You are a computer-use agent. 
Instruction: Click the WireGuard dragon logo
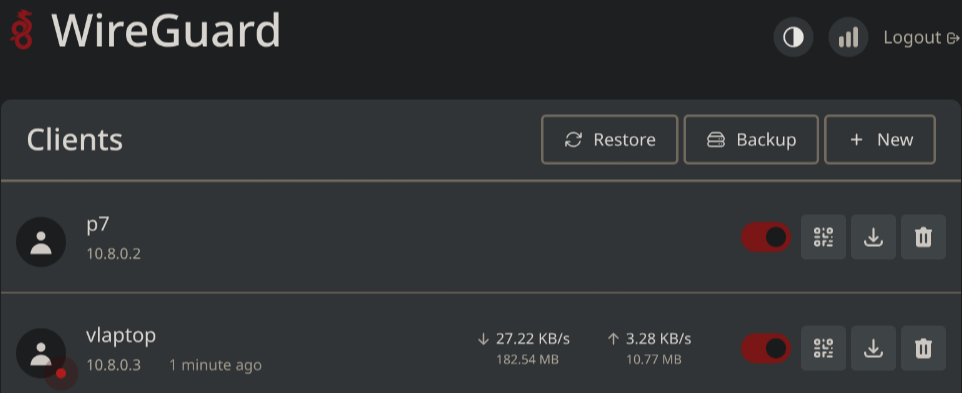coord(21,29)
